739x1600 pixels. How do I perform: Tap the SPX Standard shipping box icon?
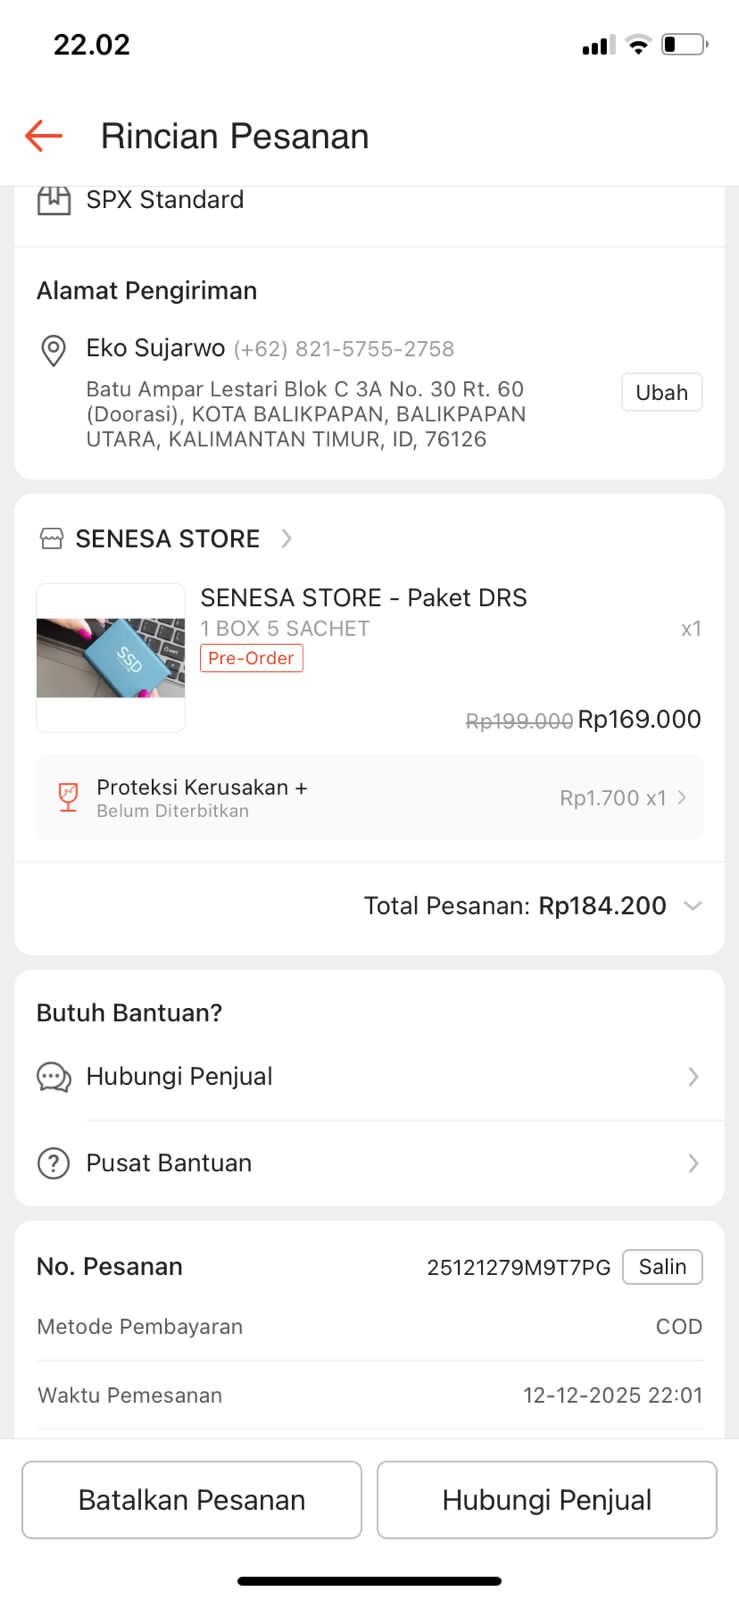pyautogui.click(x=53, y=200)
